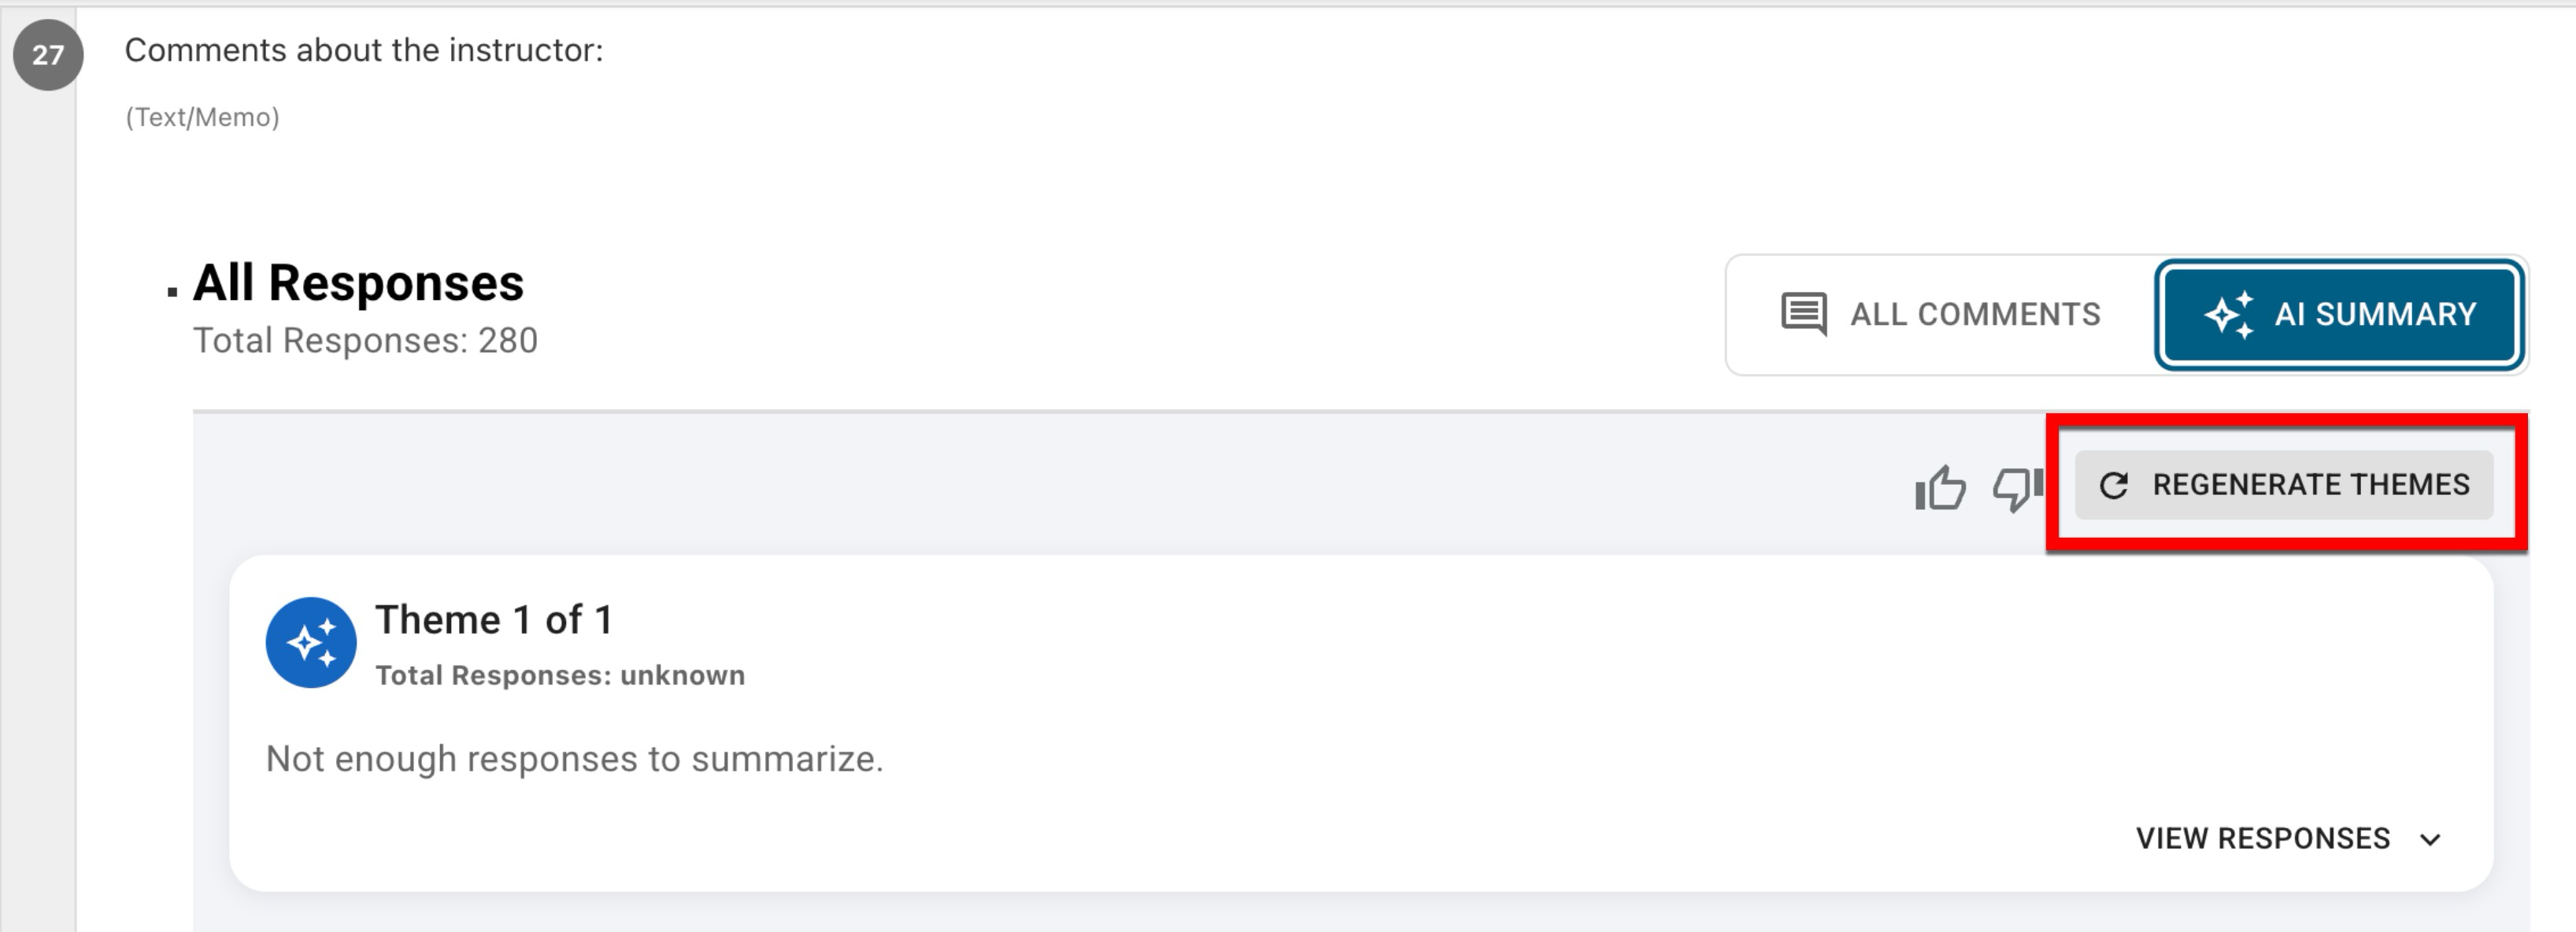This screenshot has height=932, width=2576.
Task: Click the sparkle icon in AI Summary tab
Action: click(2228, 315)
